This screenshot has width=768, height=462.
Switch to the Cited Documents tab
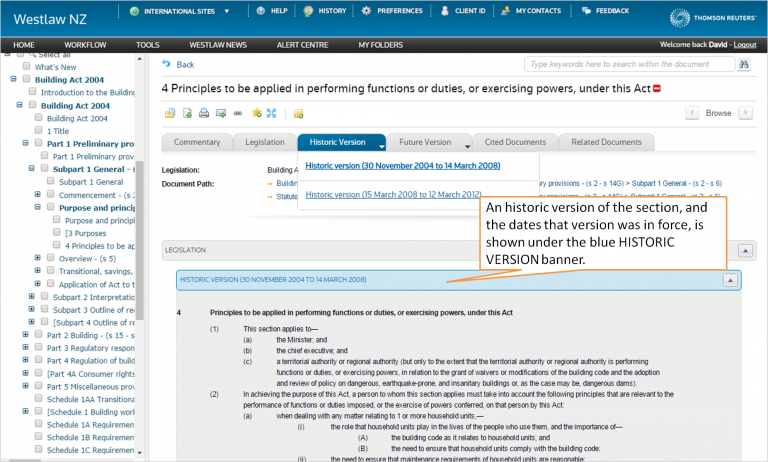coord(515,142)
